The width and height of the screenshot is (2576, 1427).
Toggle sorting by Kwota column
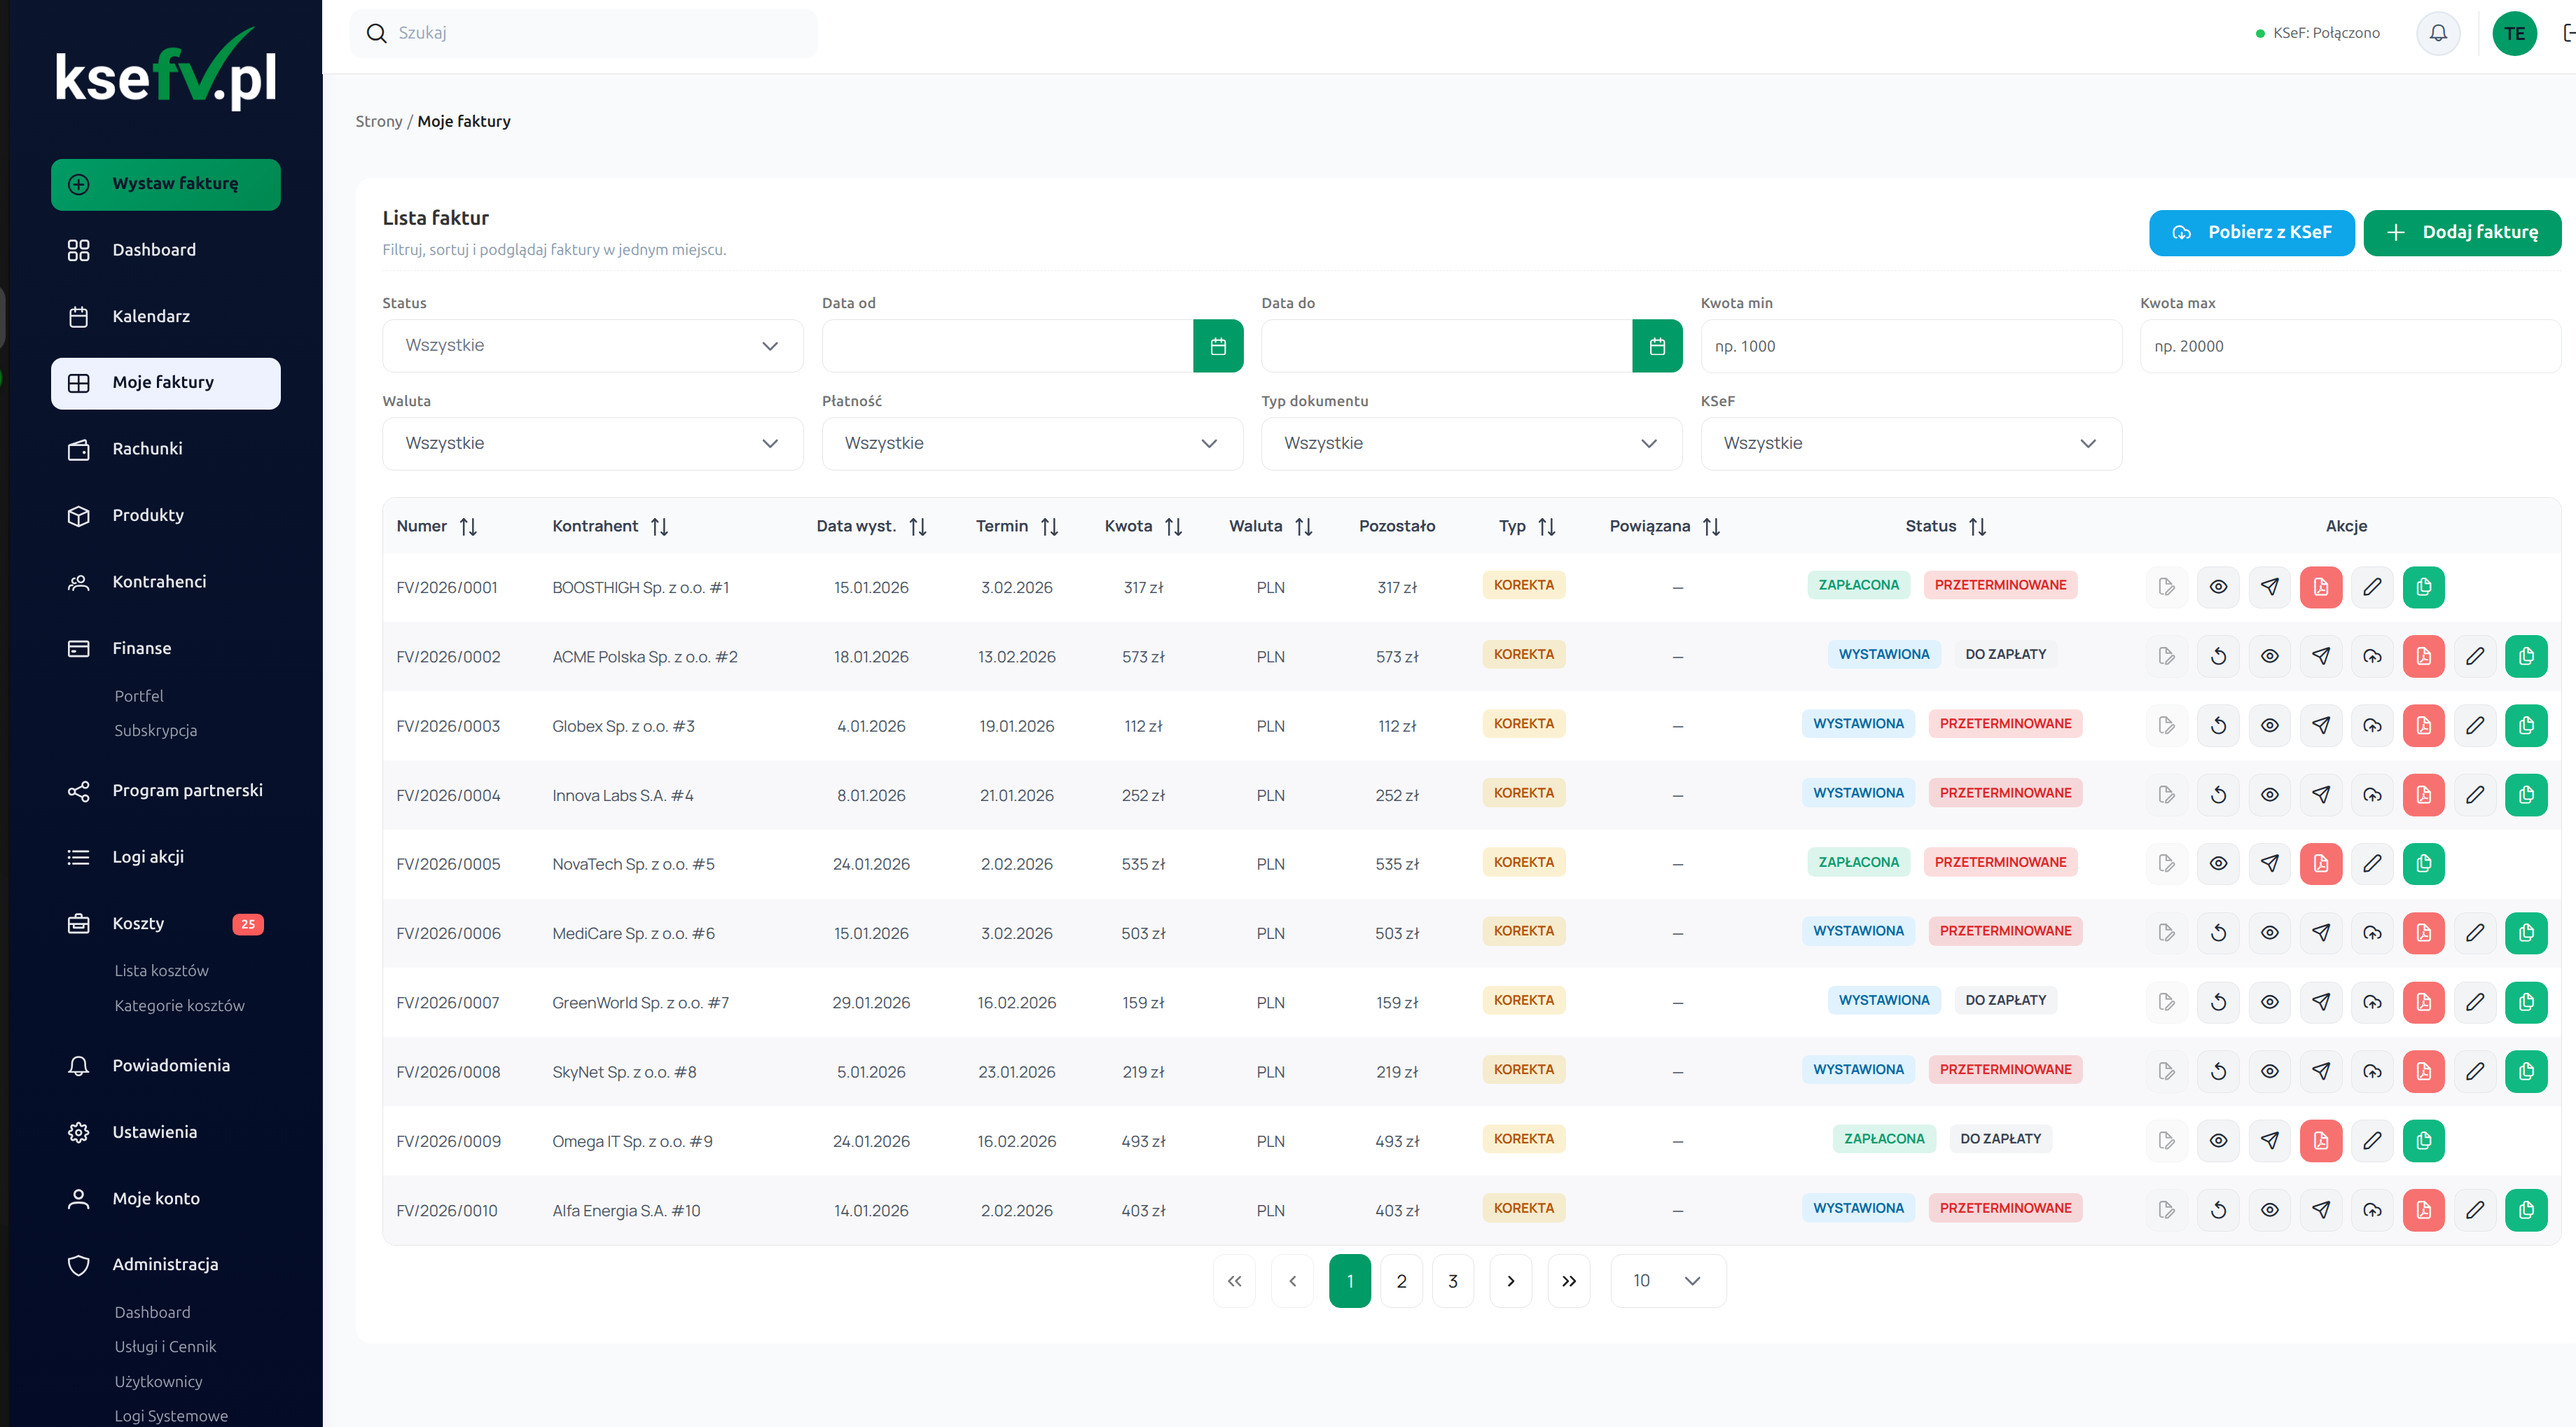coord(1173,527)
